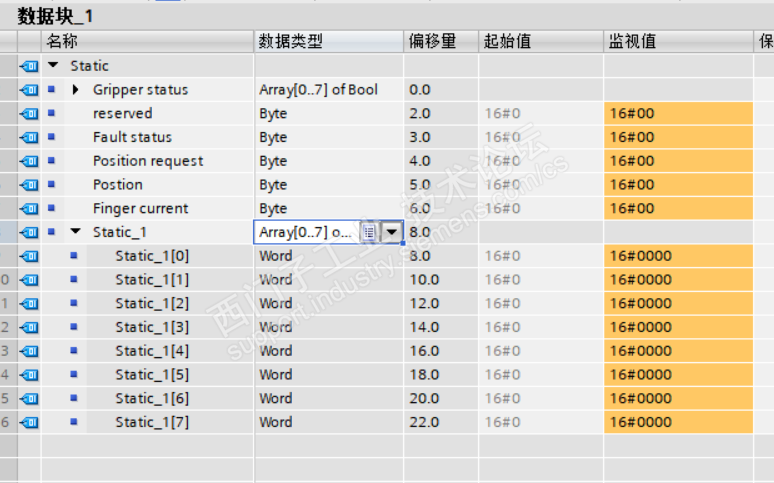Expand the Gripper status array
Screen dimensions: 774x483
coord(76,89)
